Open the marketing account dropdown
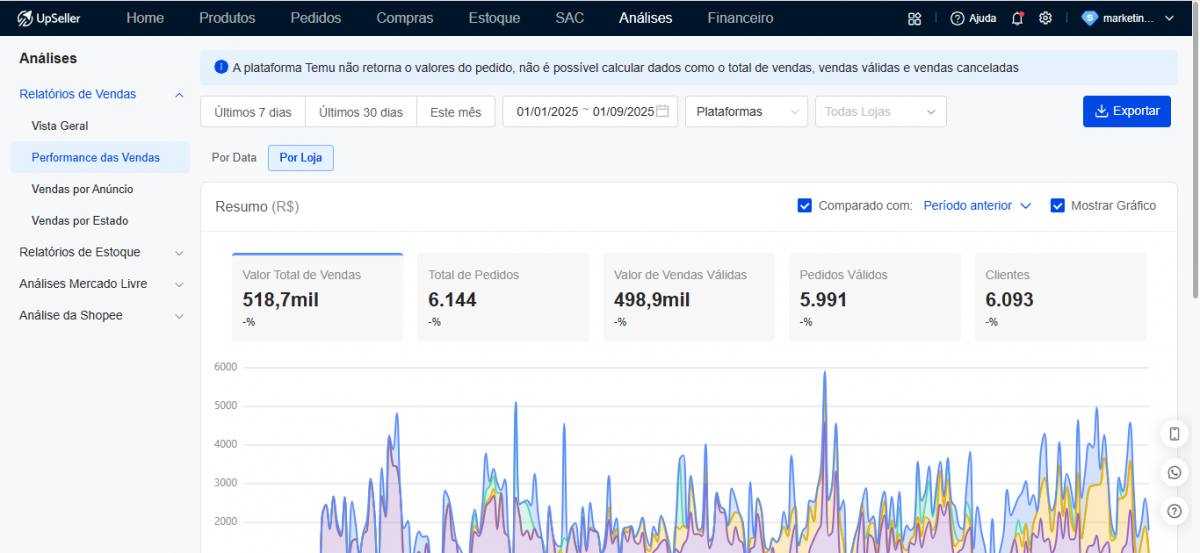1200x553 pixels. click(x=1129, y=18)
